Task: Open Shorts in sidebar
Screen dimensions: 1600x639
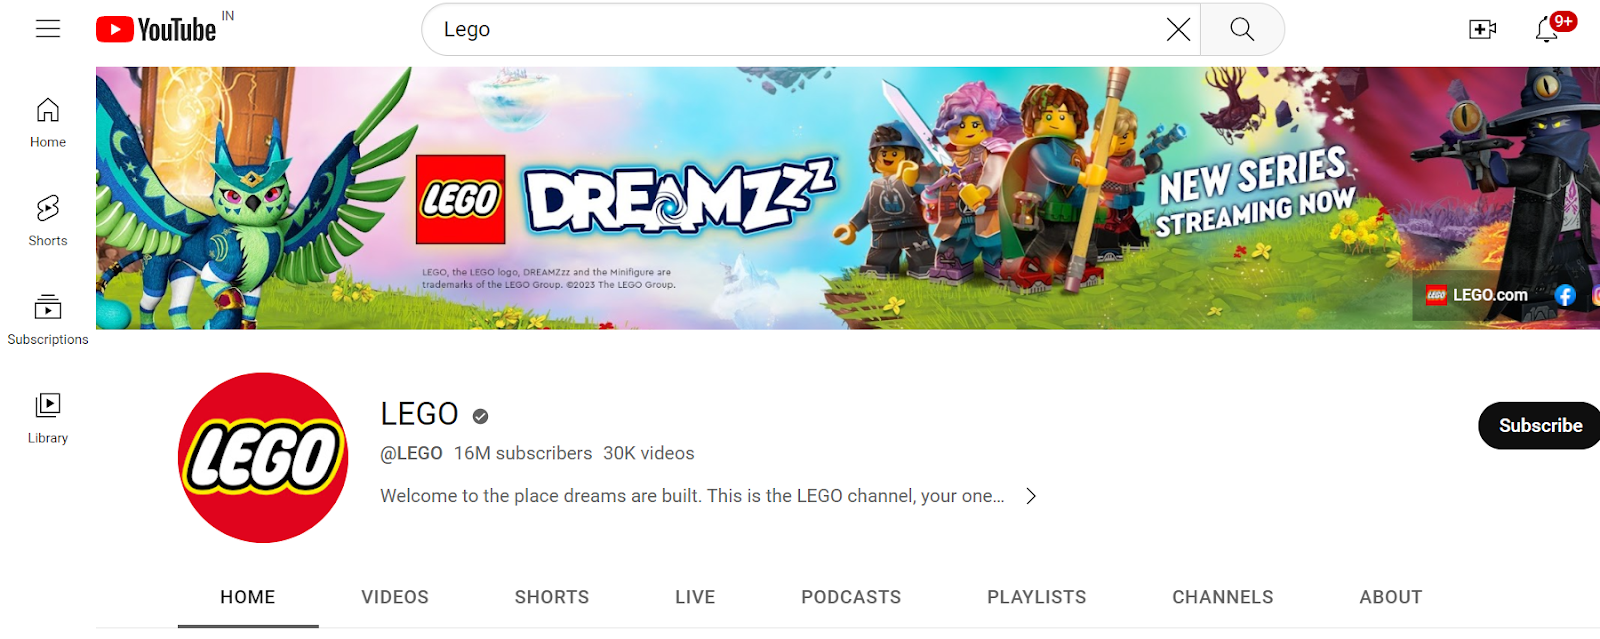Action: (x=48, y=221)
